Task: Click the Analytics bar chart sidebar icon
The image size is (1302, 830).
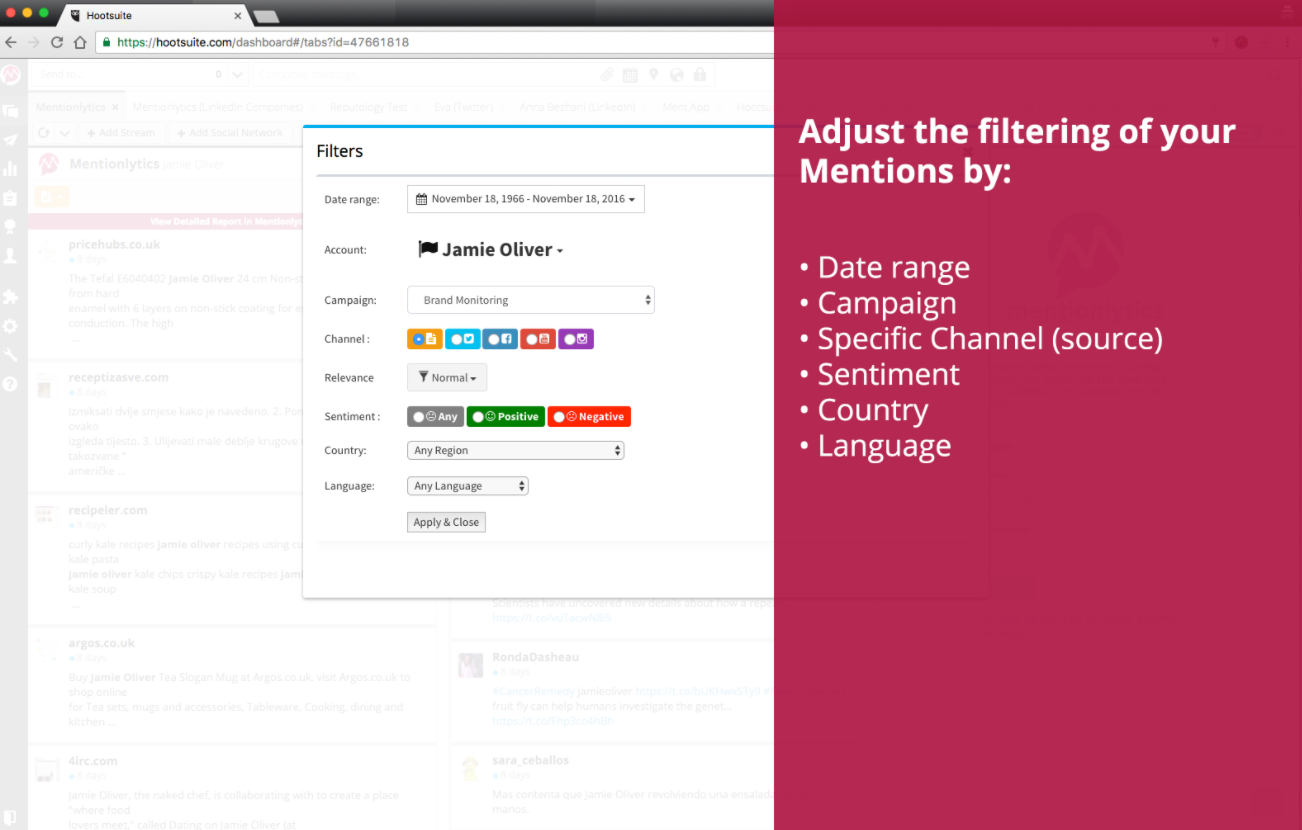Action: (11, 169)
